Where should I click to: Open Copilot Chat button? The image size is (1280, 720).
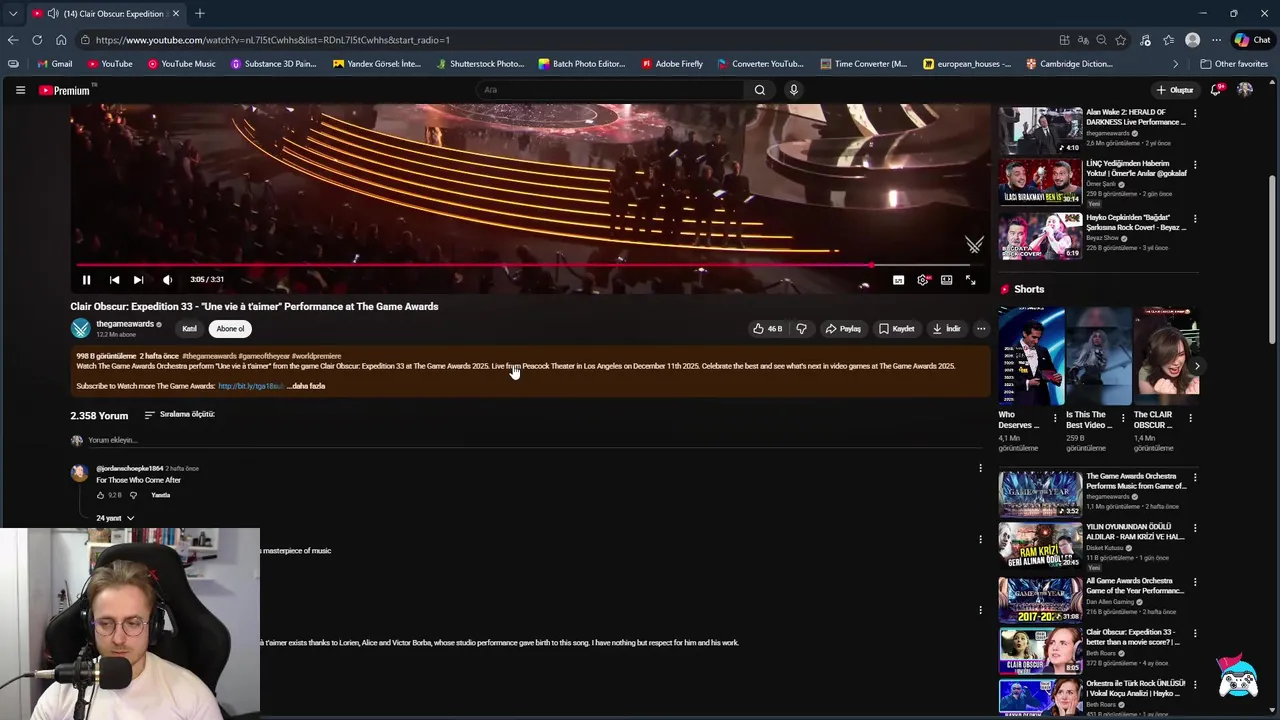[x=1252, y=40]
